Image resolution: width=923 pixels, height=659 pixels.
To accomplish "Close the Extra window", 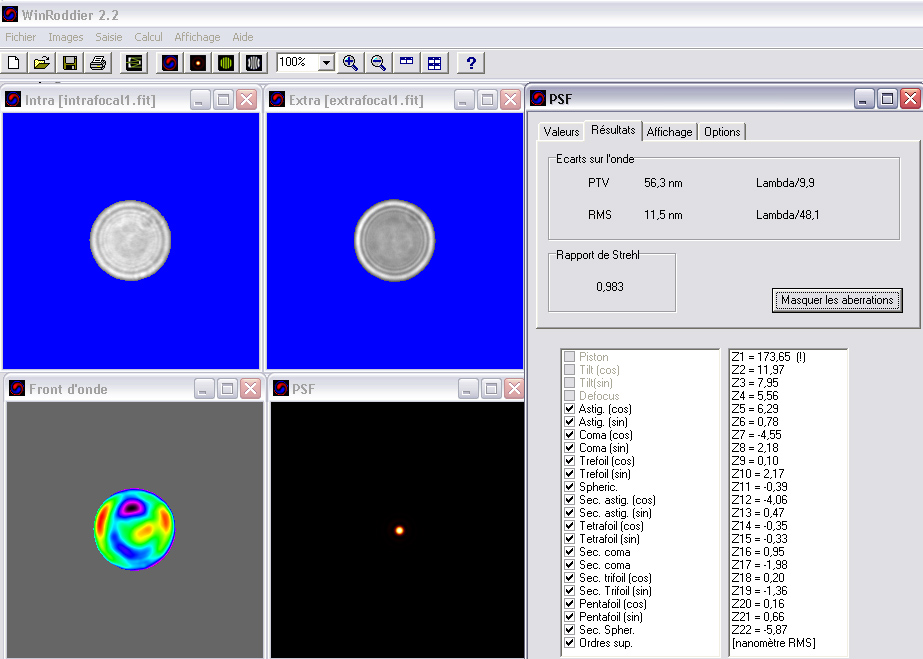I will pyautogui.click(x=511, y=99).
